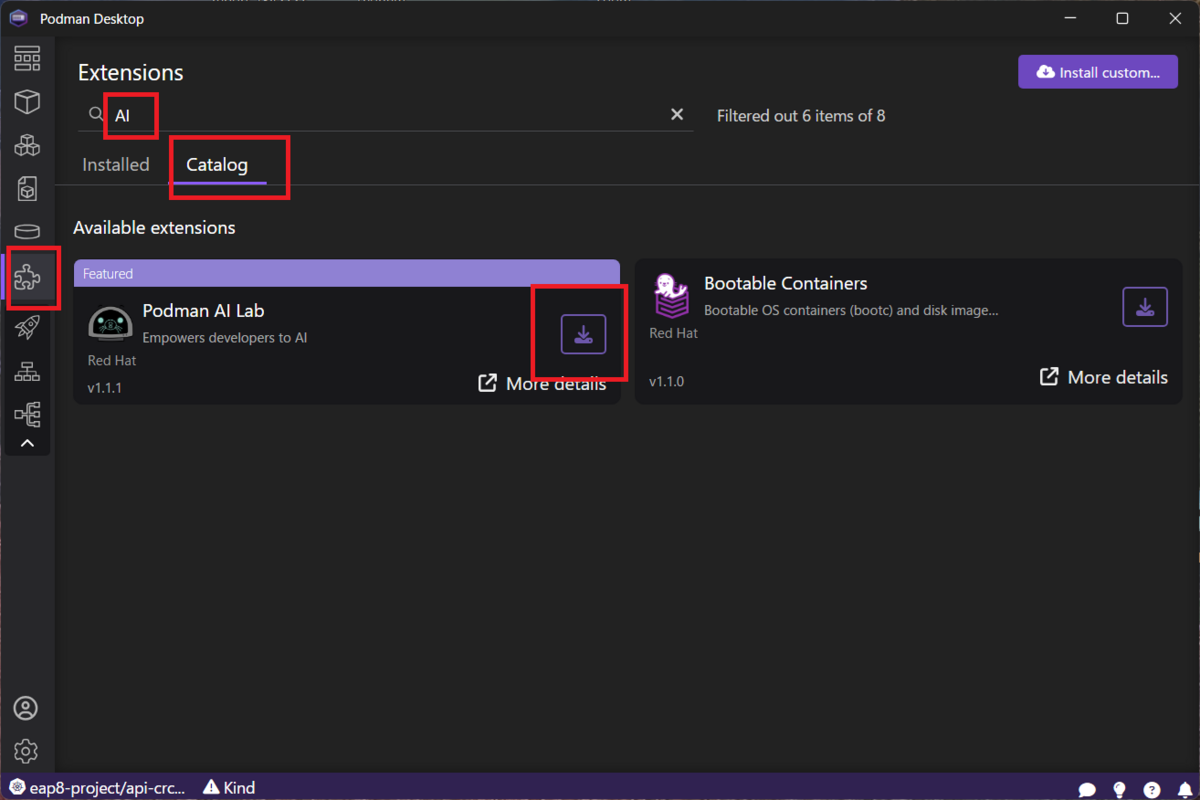Click Install custom... button

tap(1098, 72)
